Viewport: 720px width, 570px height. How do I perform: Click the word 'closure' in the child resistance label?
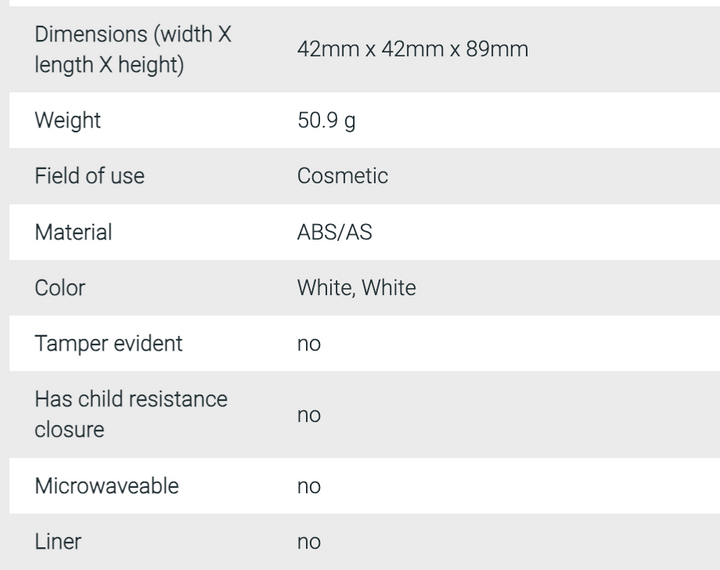point(69,430)
